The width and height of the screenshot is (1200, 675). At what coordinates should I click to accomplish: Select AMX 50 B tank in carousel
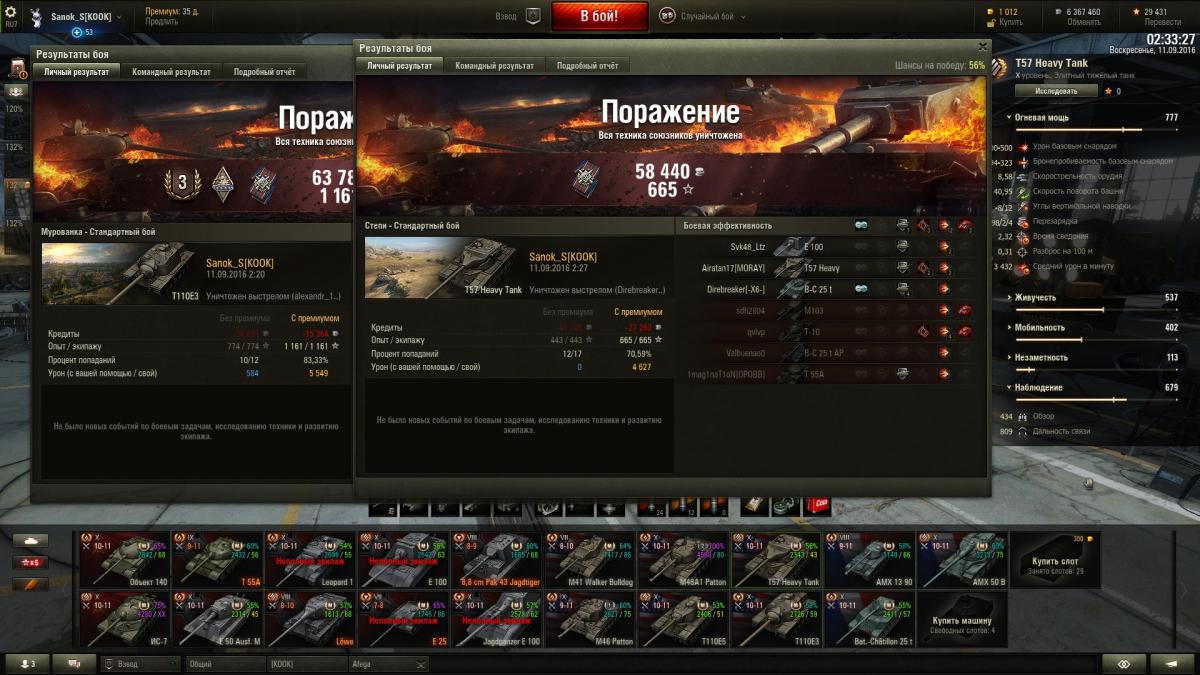[x=961, y=559]
